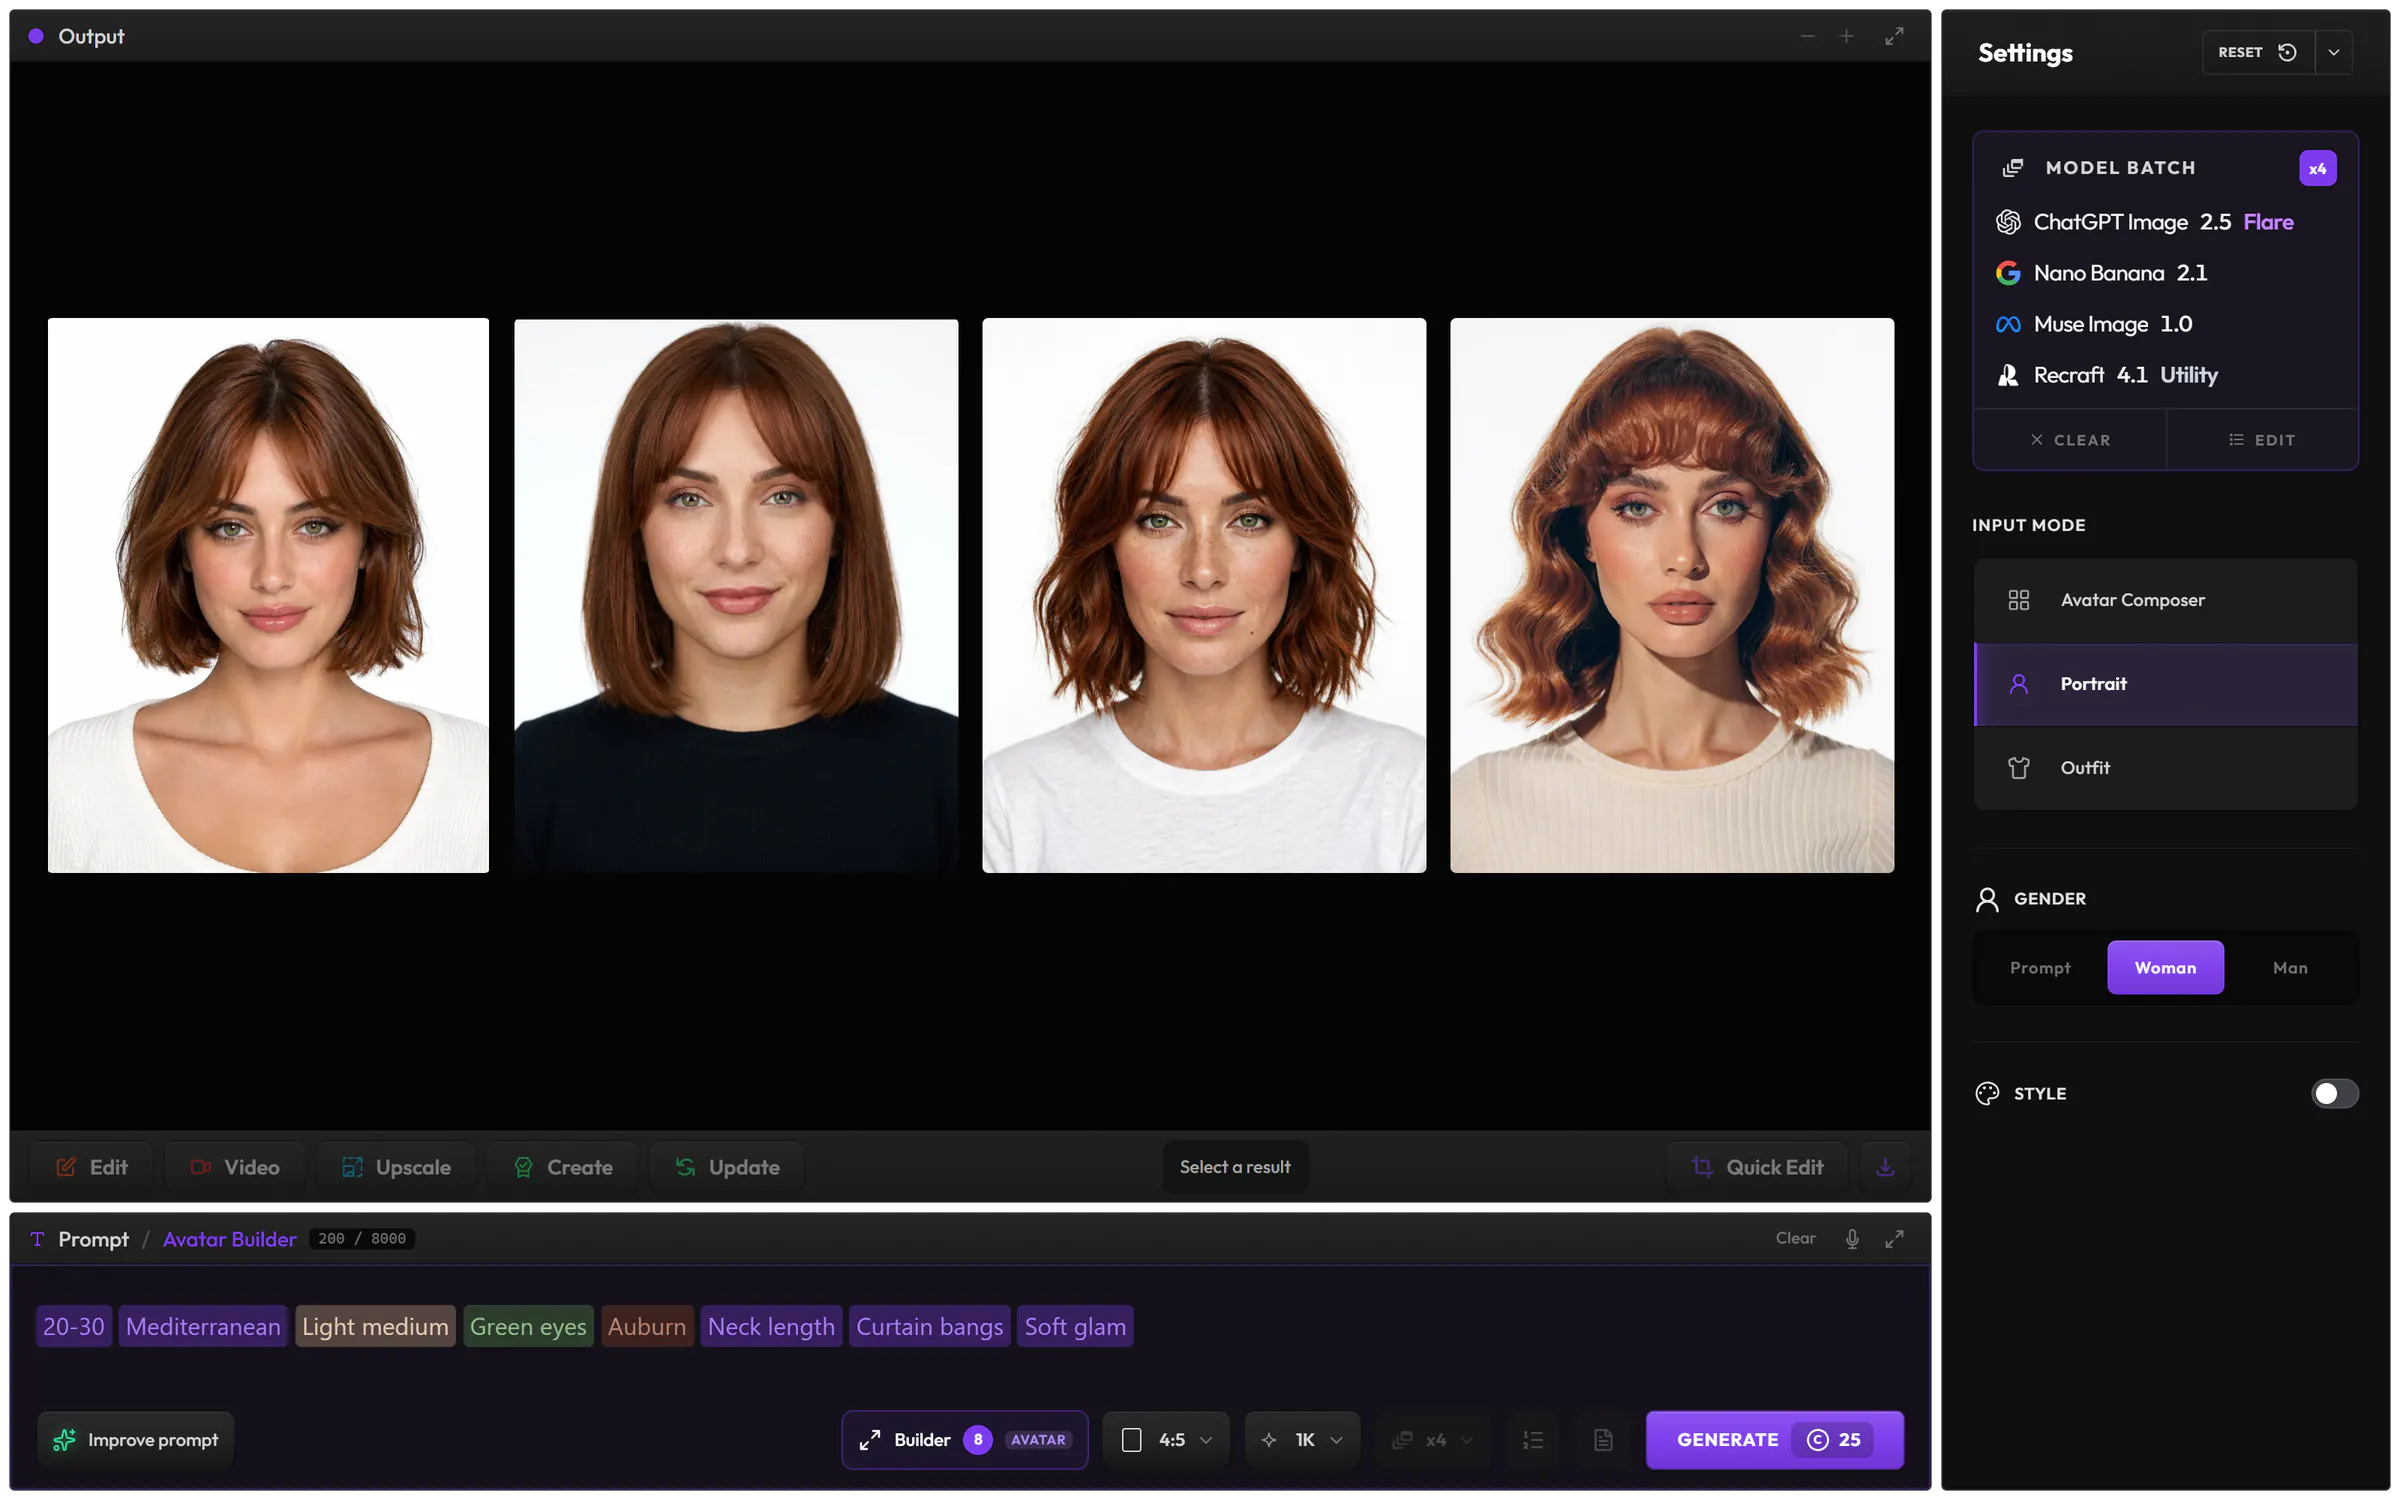This screenshot has width=2400, height=1500.
Task: Click Clear in the prompt header
Action: pos(1795,1238)
